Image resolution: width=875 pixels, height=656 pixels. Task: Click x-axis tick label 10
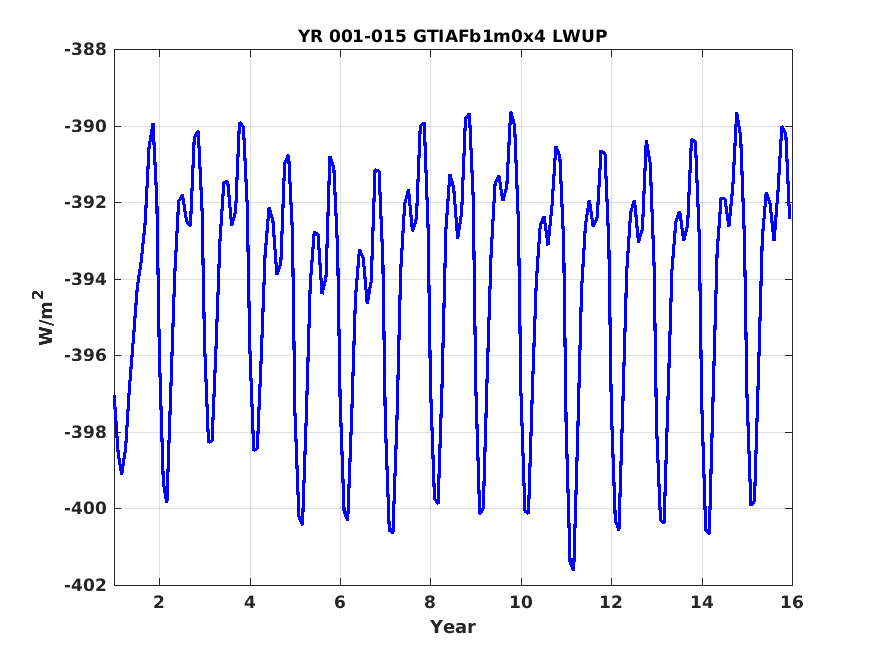[521, 602]
